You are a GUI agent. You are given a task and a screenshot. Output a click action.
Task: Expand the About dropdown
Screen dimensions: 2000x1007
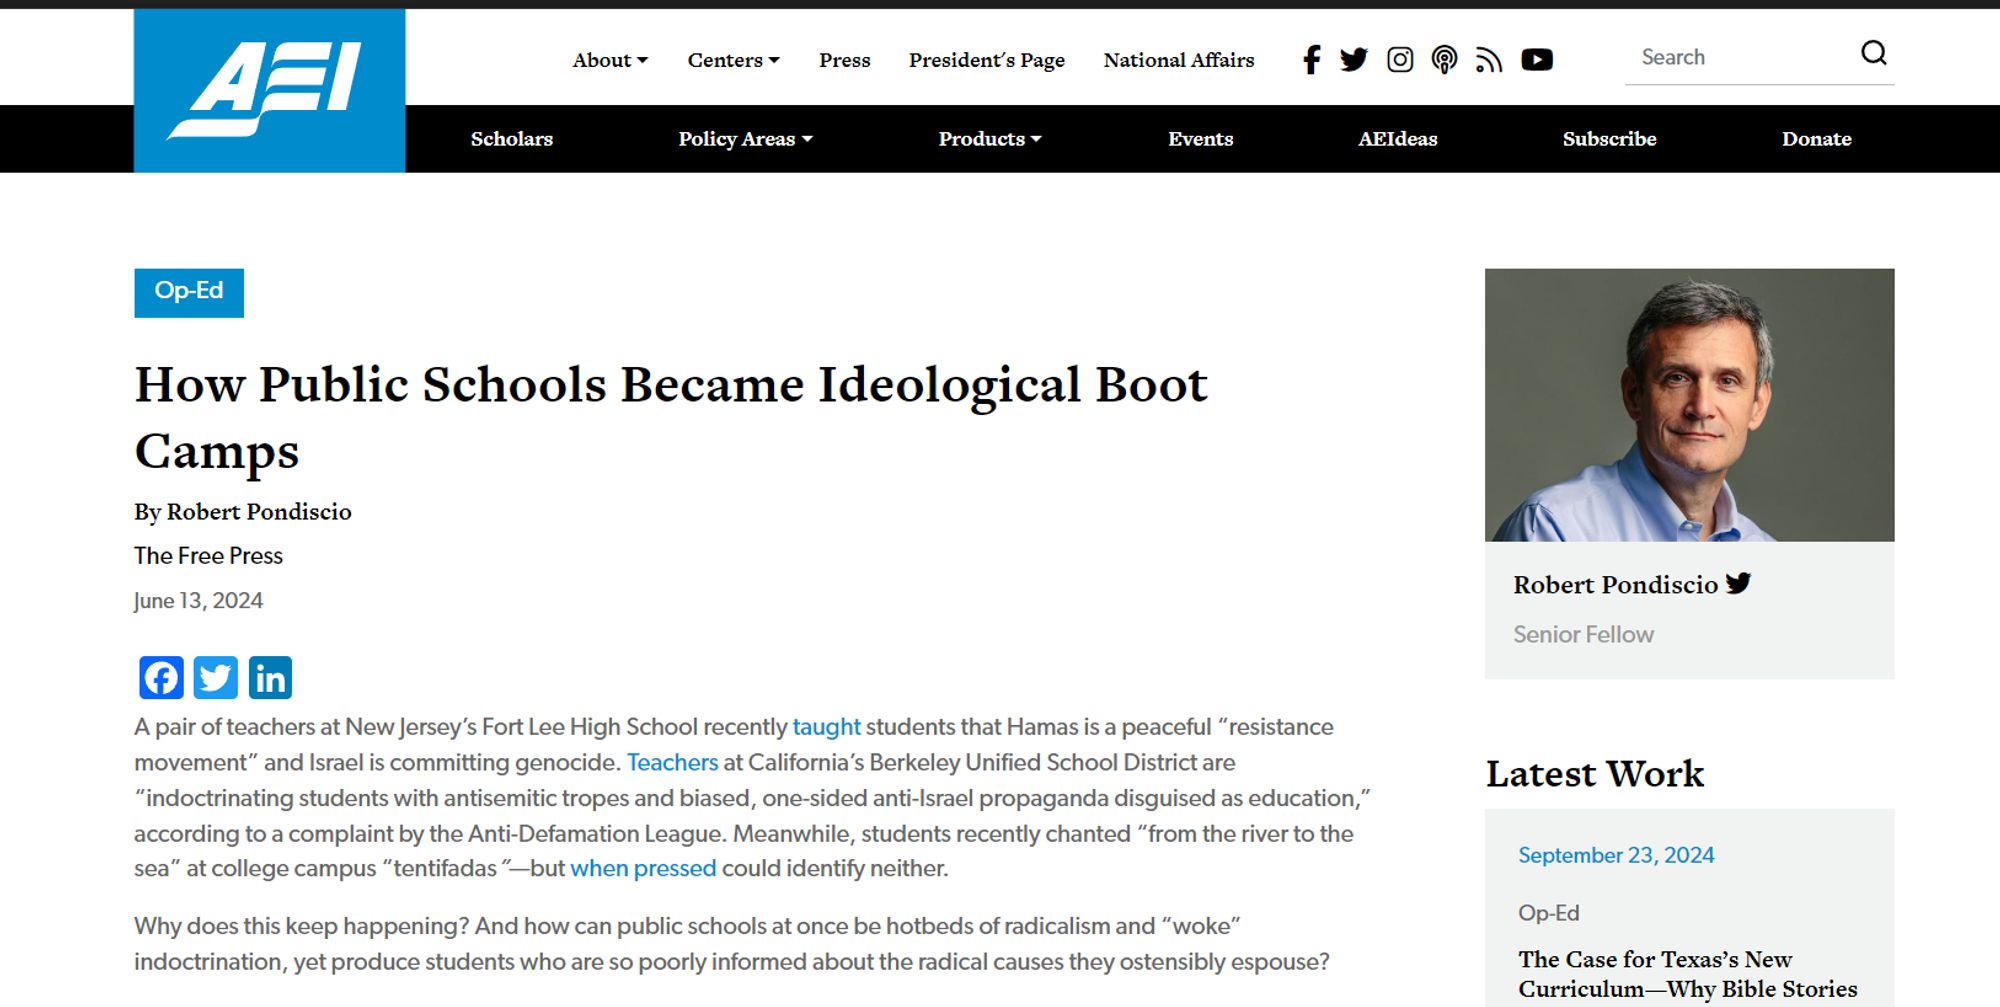(x=610, y=60)
